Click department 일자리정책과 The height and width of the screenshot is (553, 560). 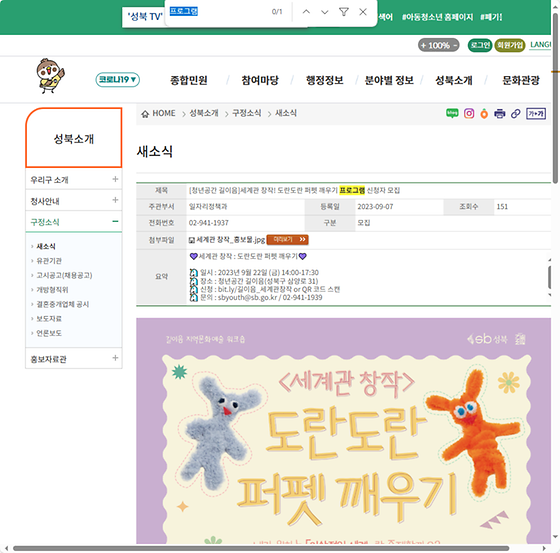[x=208, y=206]
